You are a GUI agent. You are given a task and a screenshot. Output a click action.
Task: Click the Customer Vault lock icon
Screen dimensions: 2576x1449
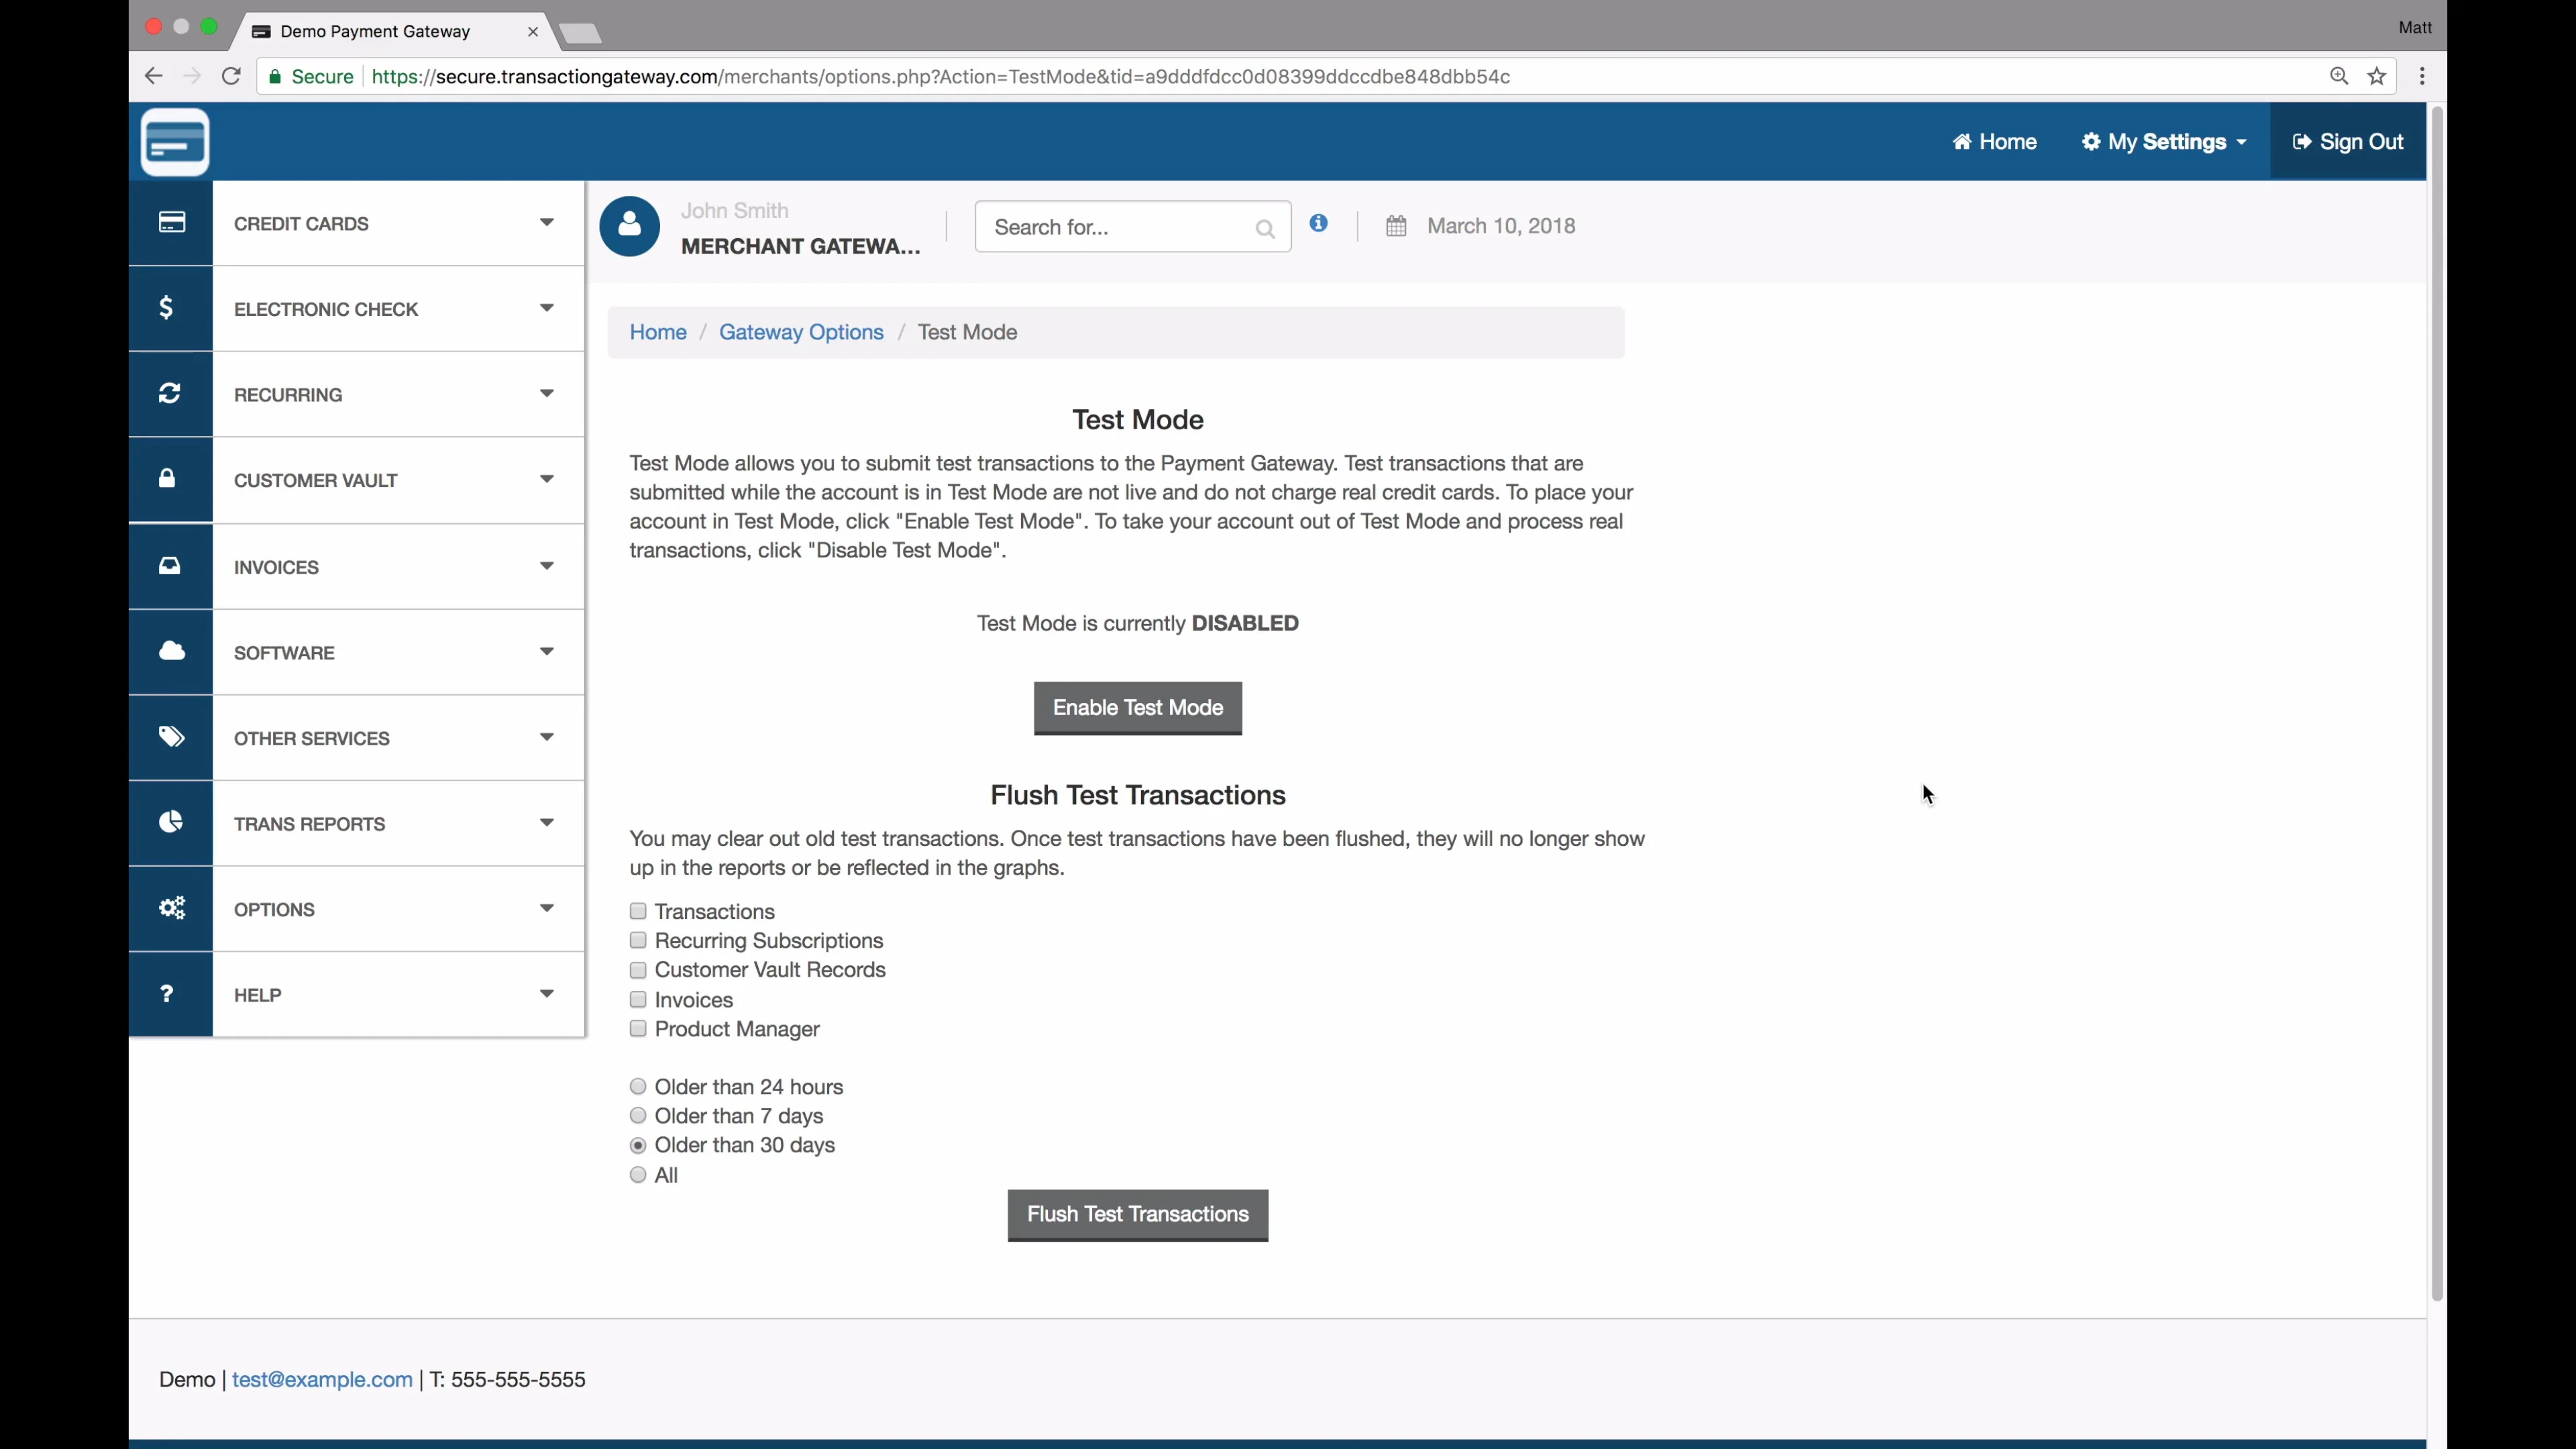168,479
